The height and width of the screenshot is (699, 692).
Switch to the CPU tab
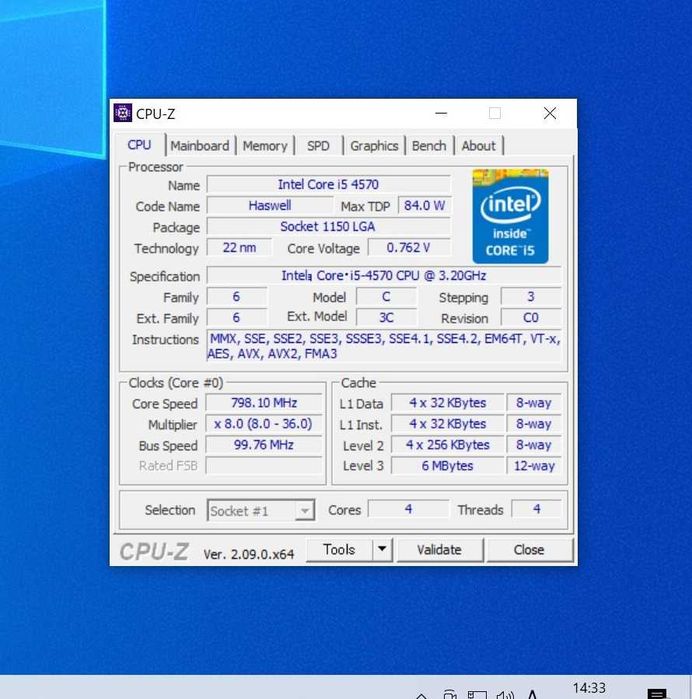tap(139, 145)
